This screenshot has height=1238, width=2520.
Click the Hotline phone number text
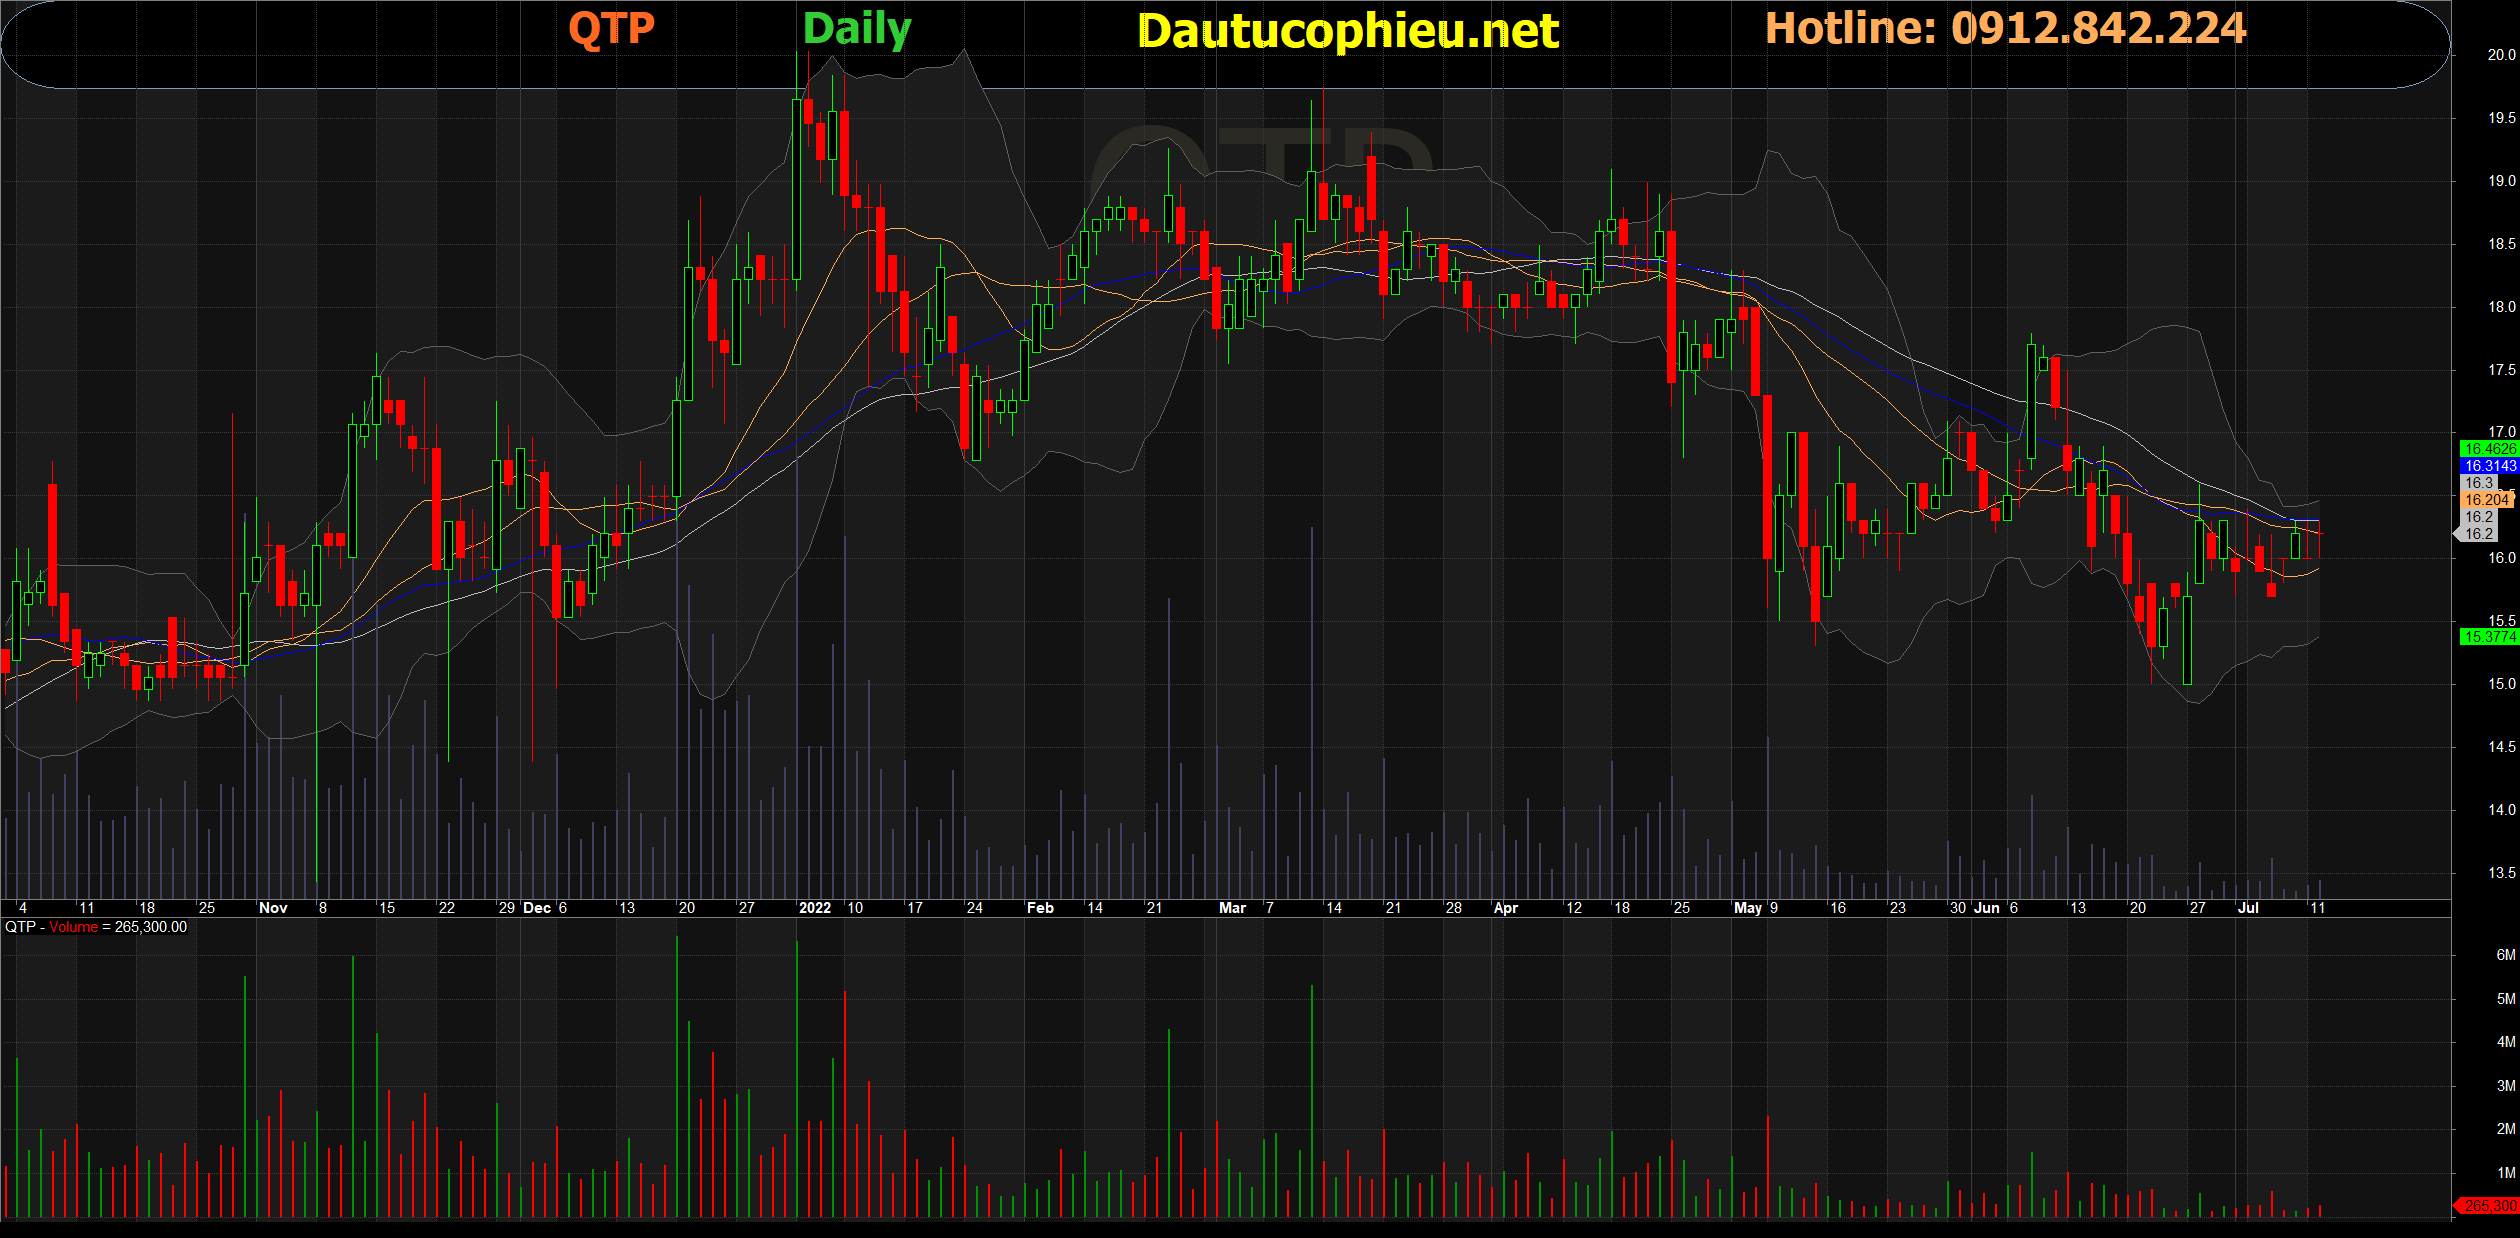[2005, 28]
